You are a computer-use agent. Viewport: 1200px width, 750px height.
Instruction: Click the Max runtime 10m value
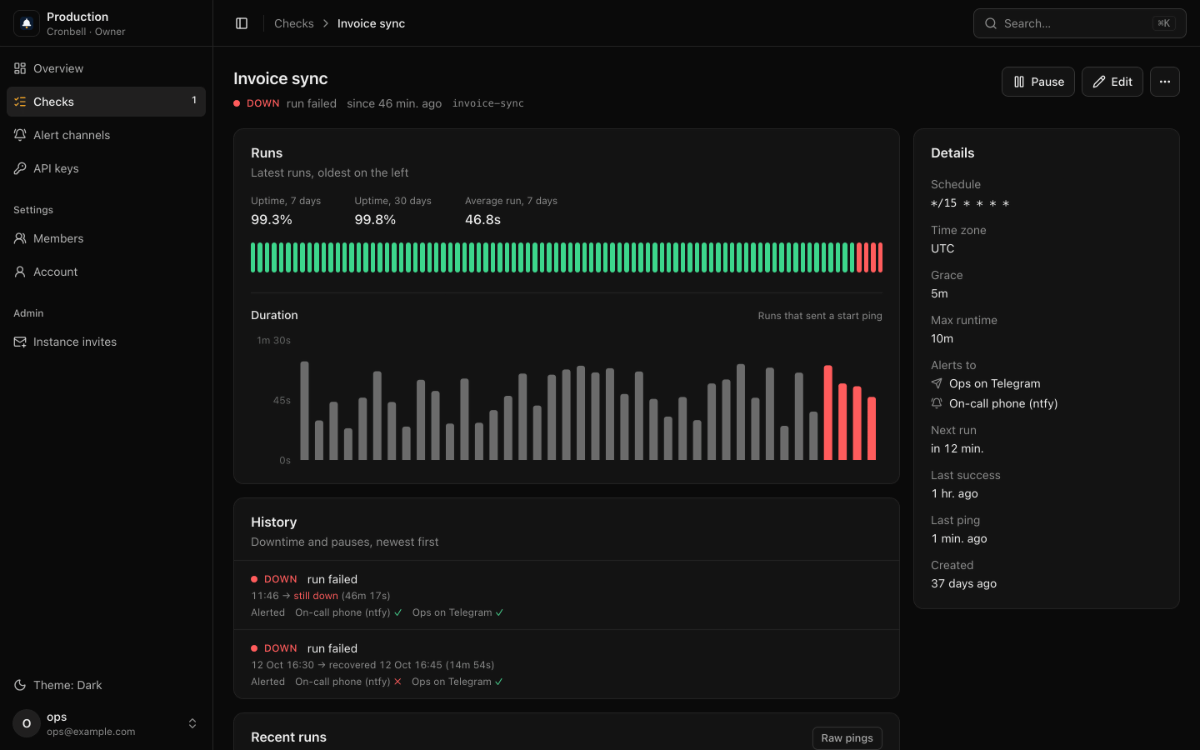coord(942,338)
